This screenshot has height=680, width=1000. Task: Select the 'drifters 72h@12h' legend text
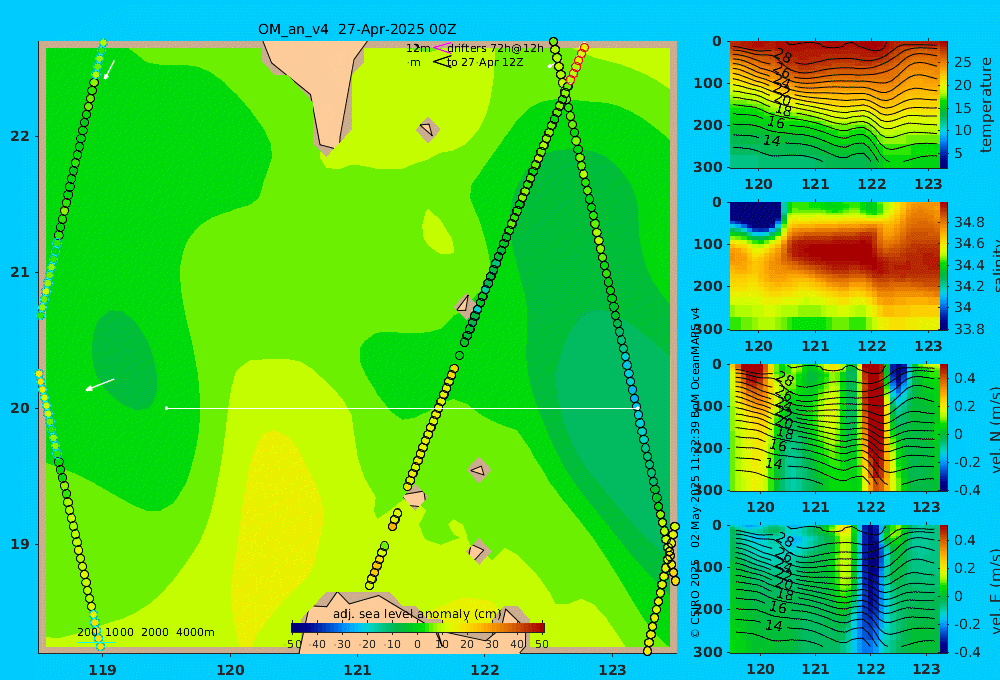495,48
